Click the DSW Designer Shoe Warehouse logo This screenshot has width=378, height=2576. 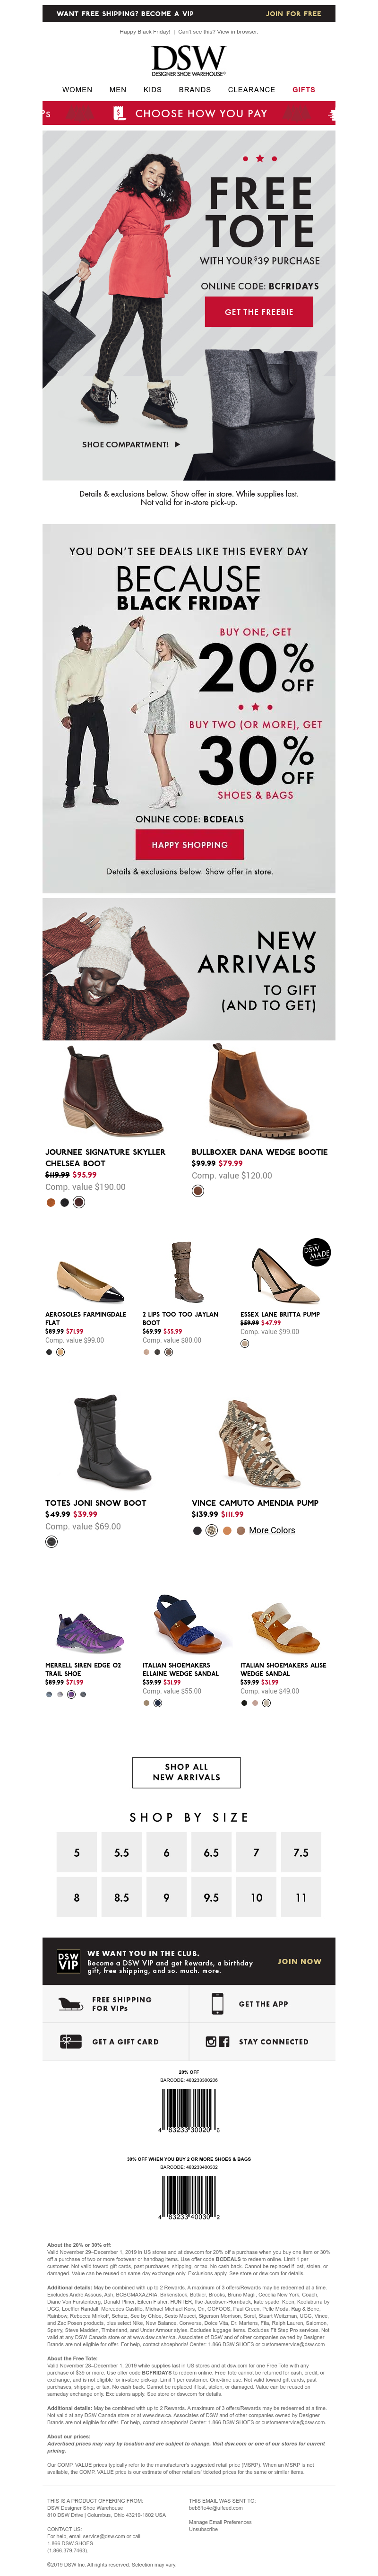189,60
